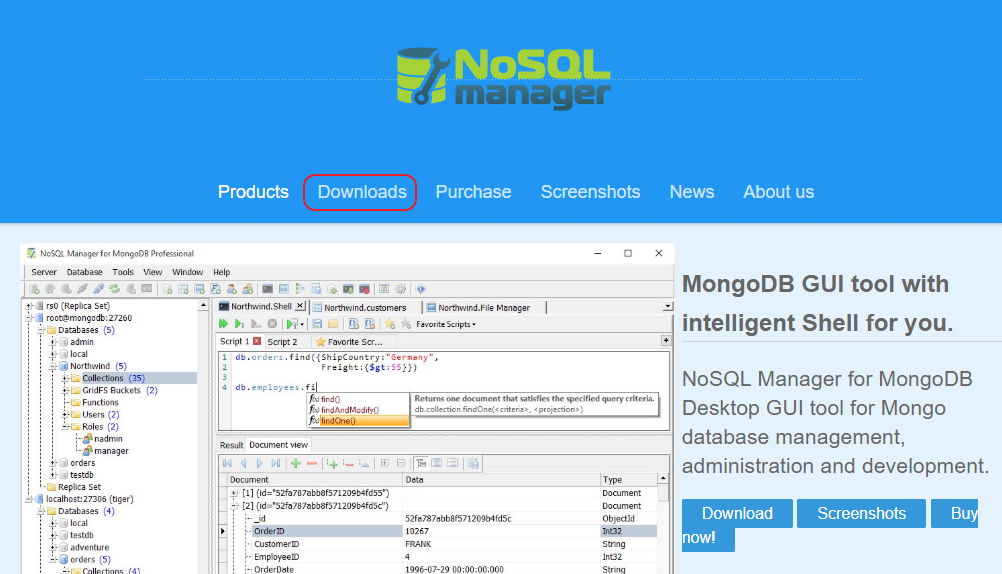Open the Products navigation link
The image size is (1002, 574).
[253, 192]
